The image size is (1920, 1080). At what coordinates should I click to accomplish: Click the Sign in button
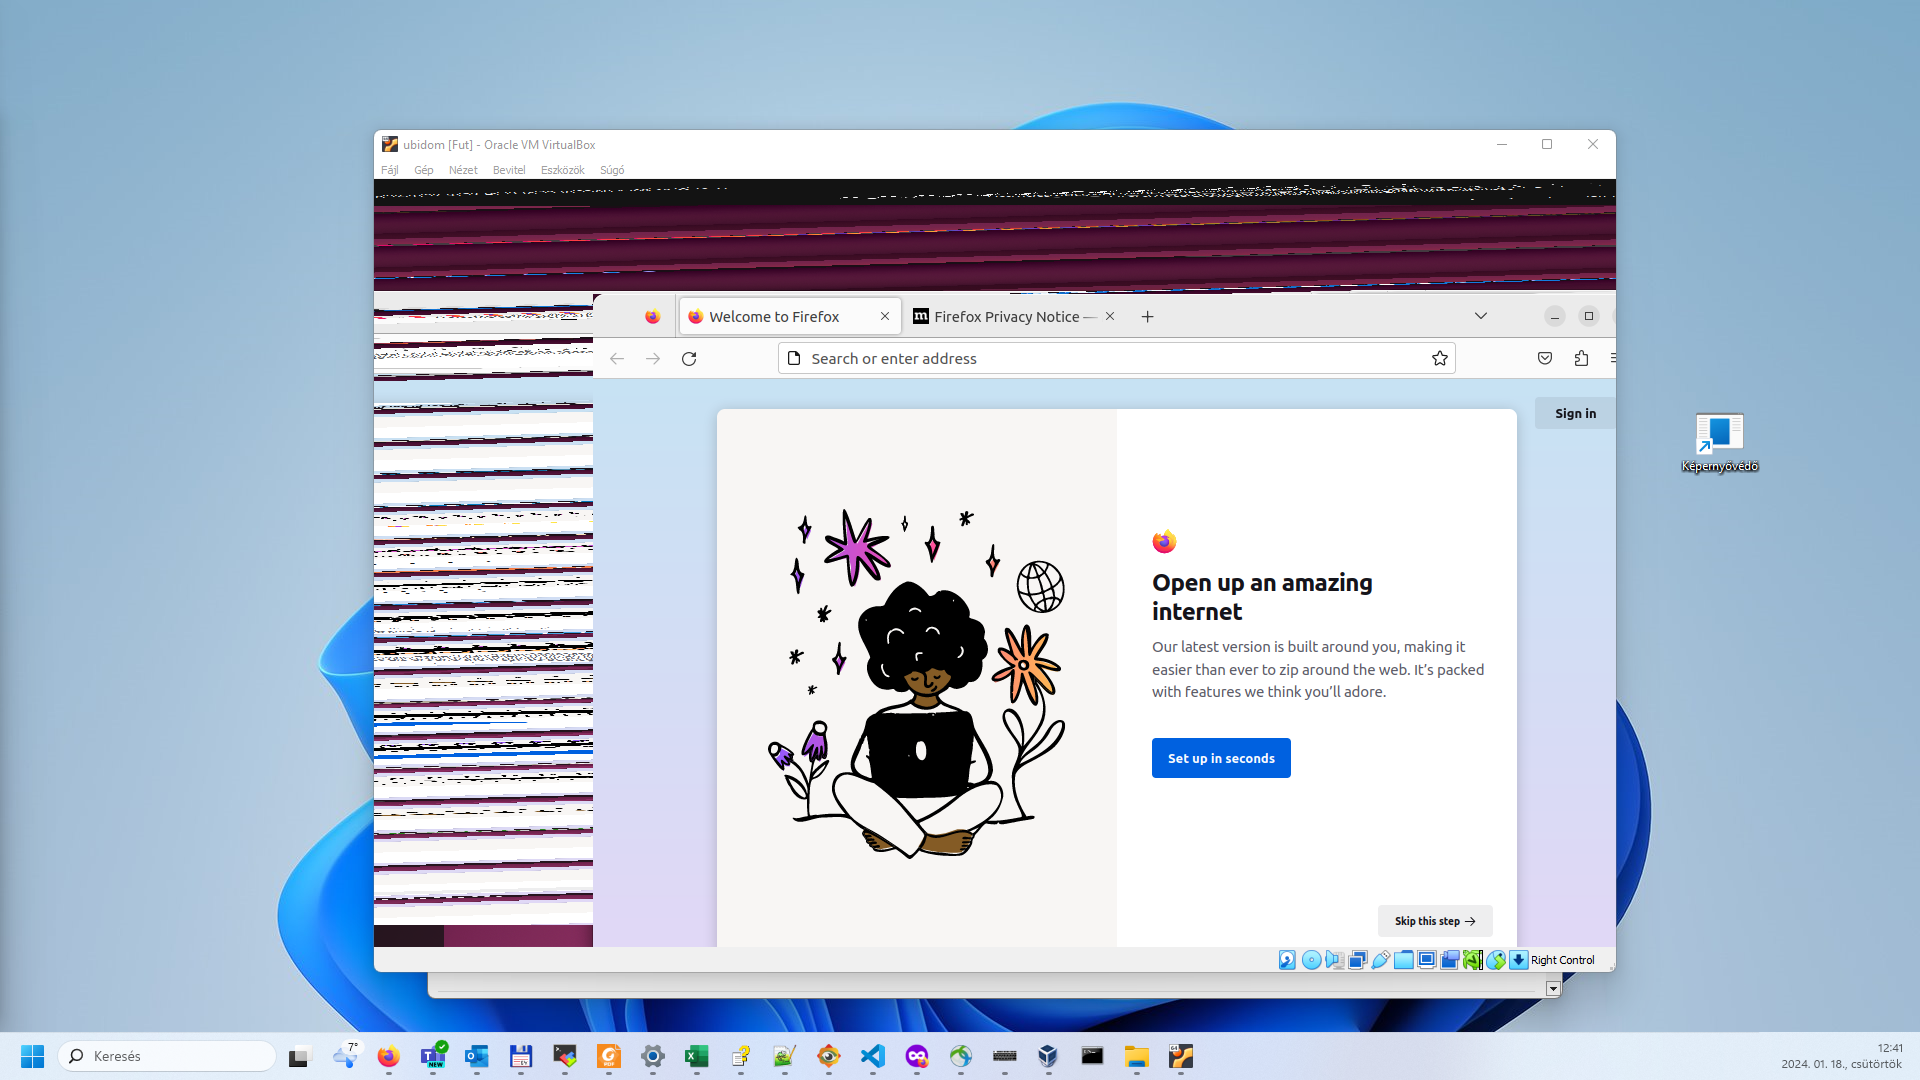1575,413
